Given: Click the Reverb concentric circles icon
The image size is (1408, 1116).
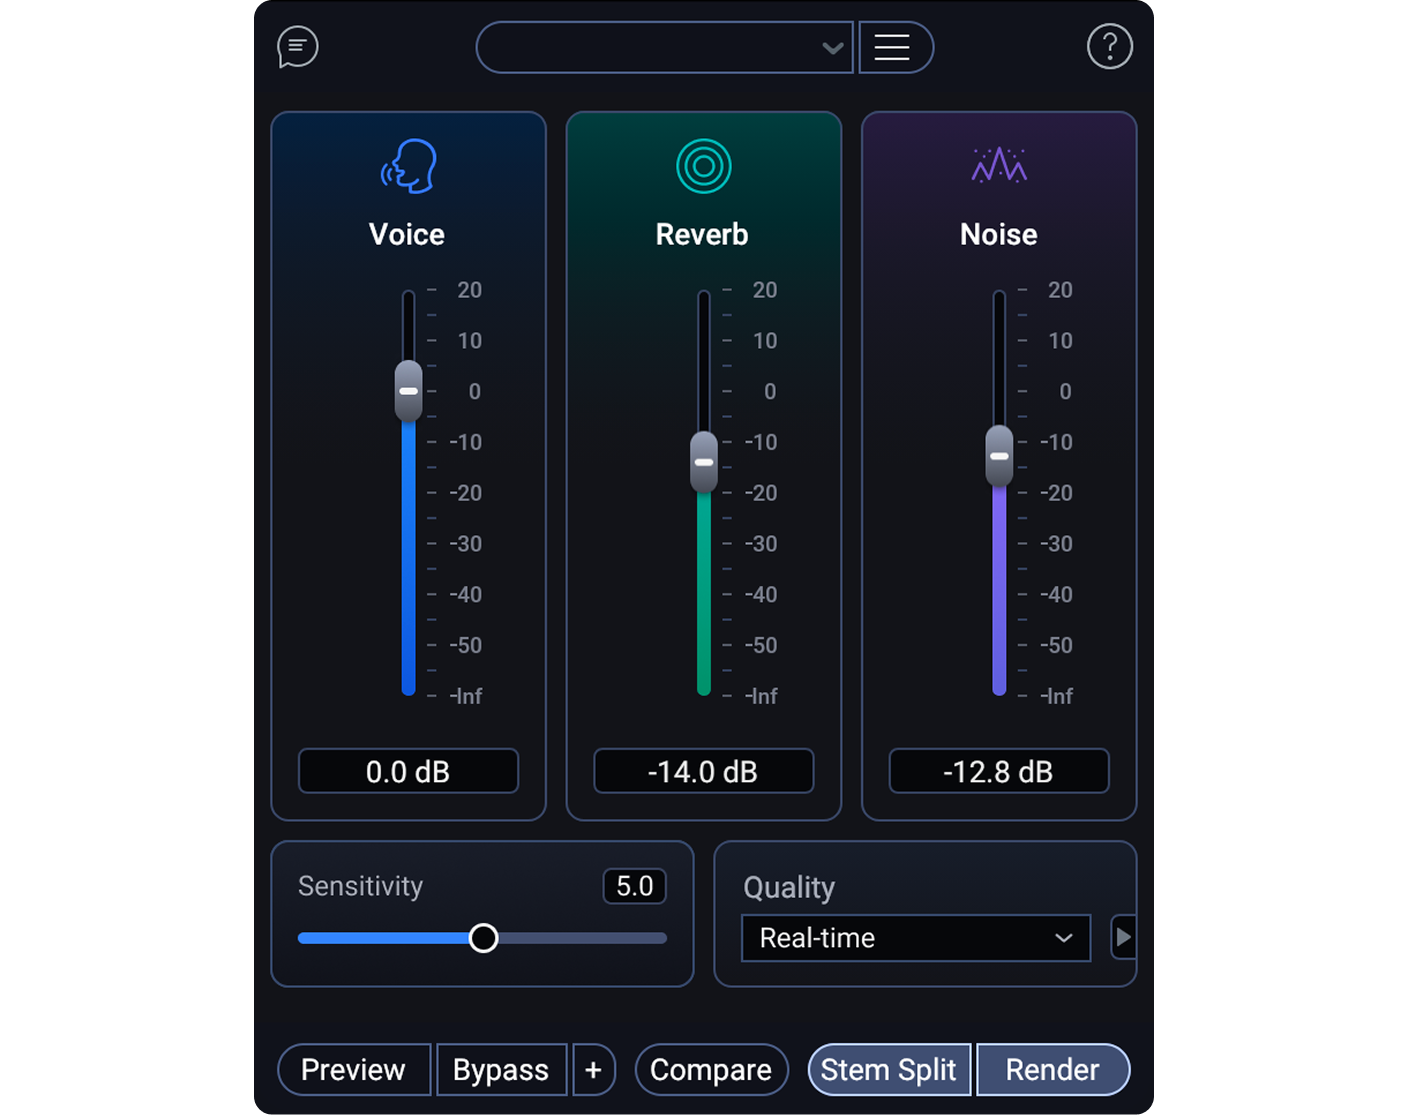Looking at the screenshot, I should (703, 166).
